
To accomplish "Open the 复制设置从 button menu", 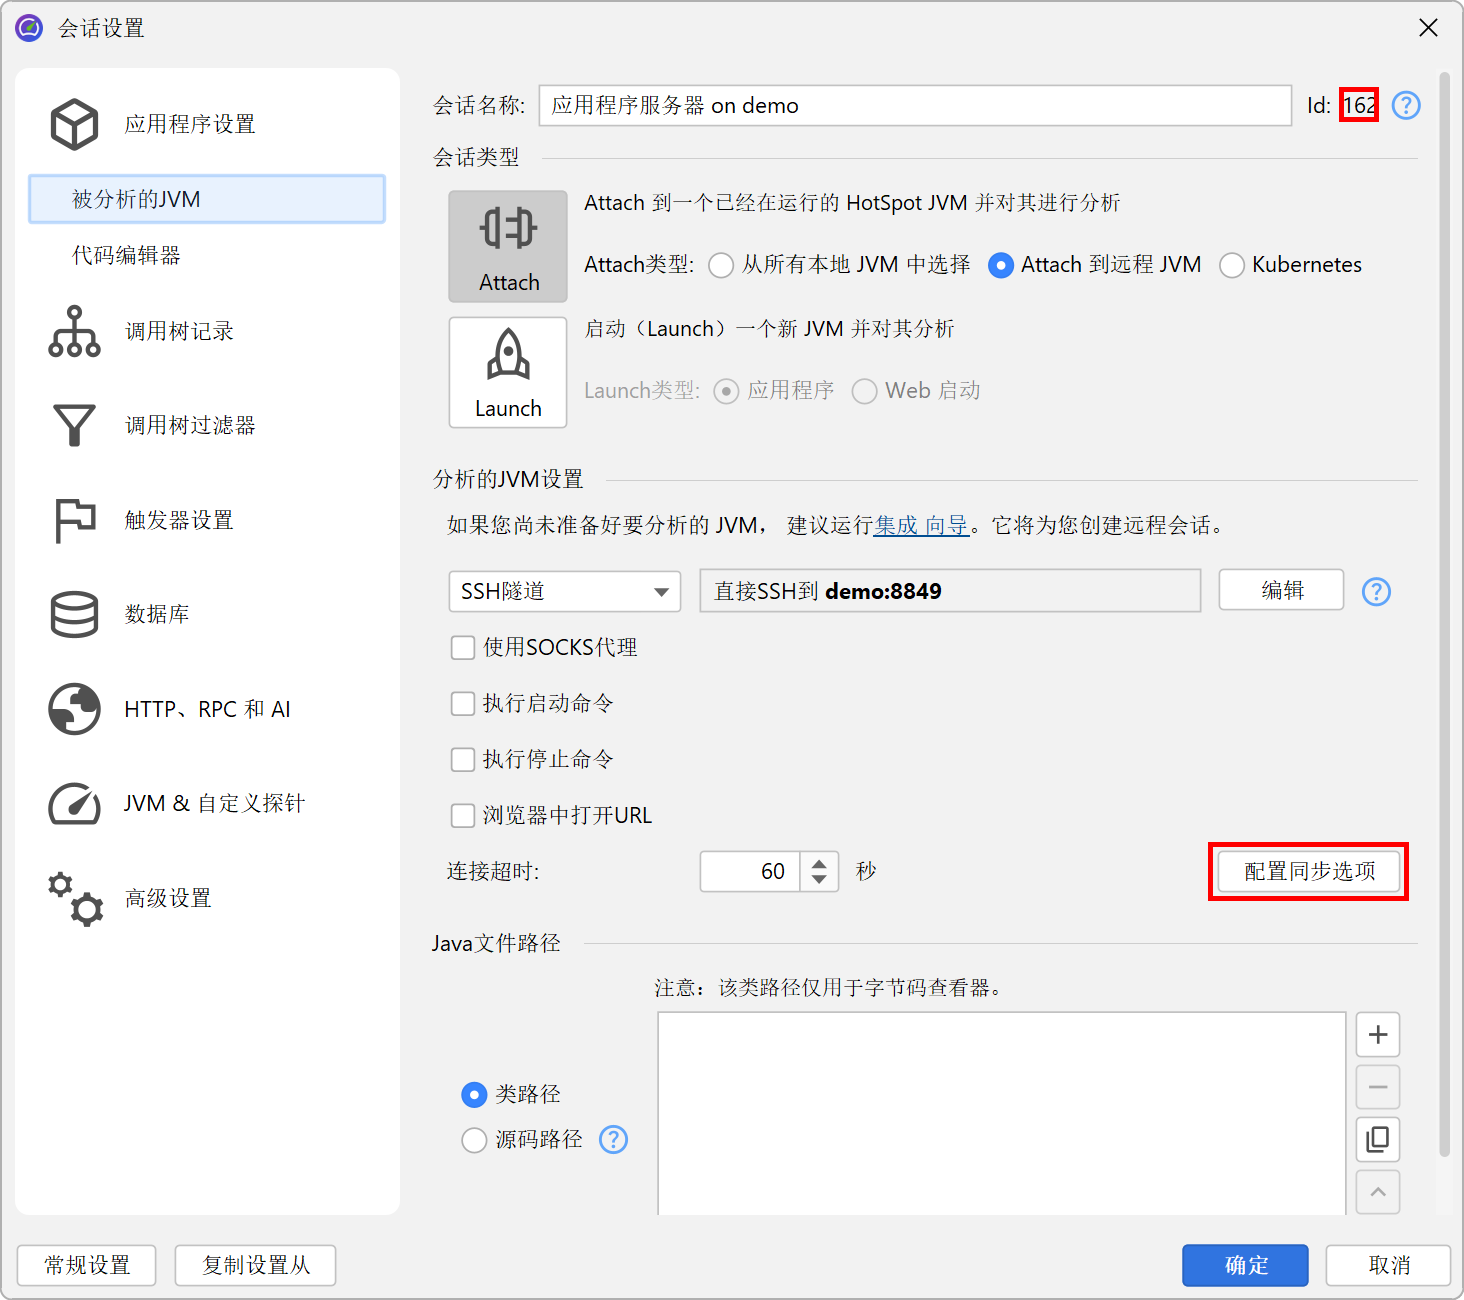I will [x=255, y=1265].
